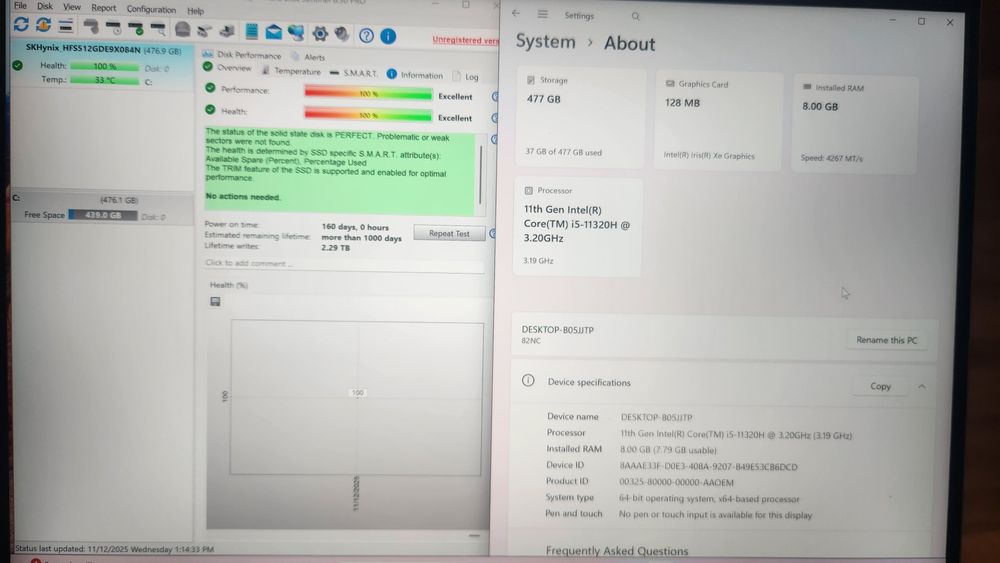Click the disk with clock toolbar icon

coord(114,27)
